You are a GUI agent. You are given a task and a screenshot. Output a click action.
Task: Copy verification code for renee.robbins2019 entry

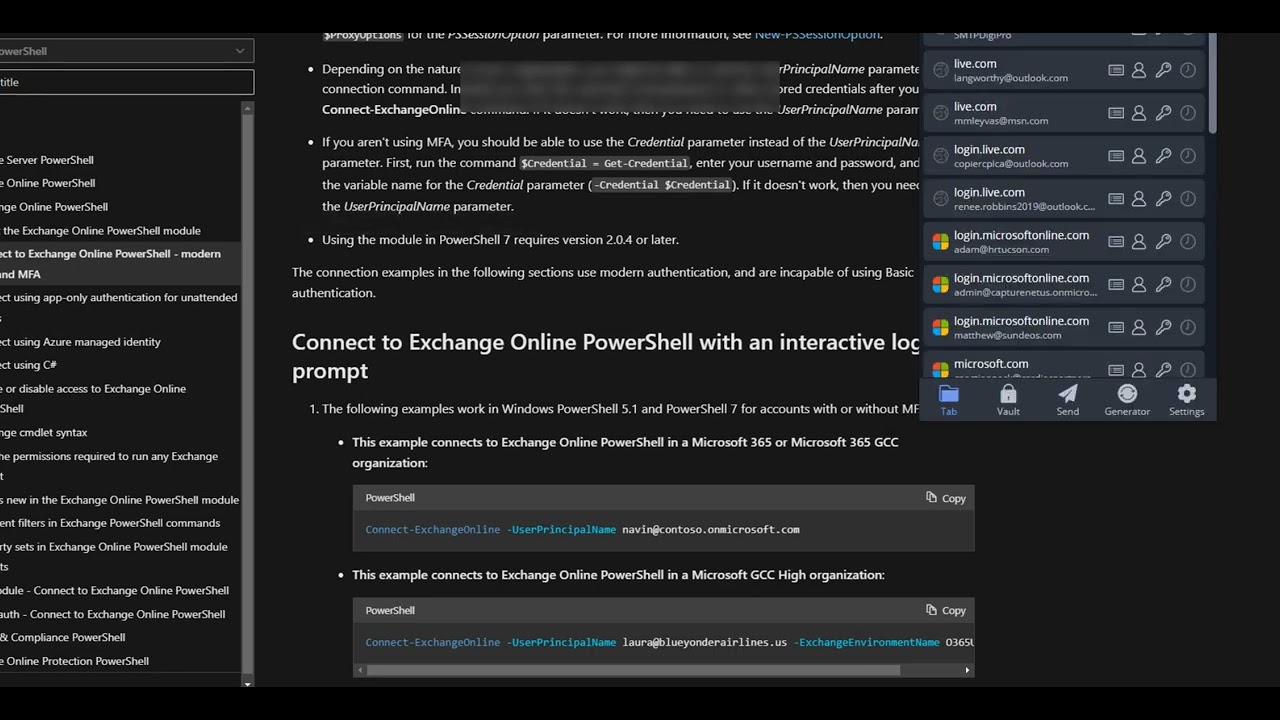tap(1188, 199)
